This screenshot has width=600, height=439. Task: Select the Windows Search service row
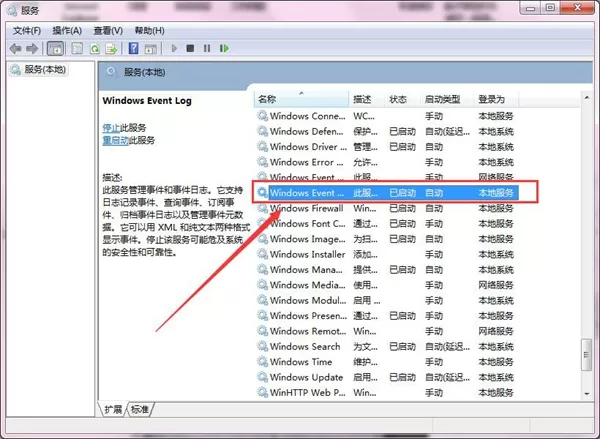click(x=386, y=346)
